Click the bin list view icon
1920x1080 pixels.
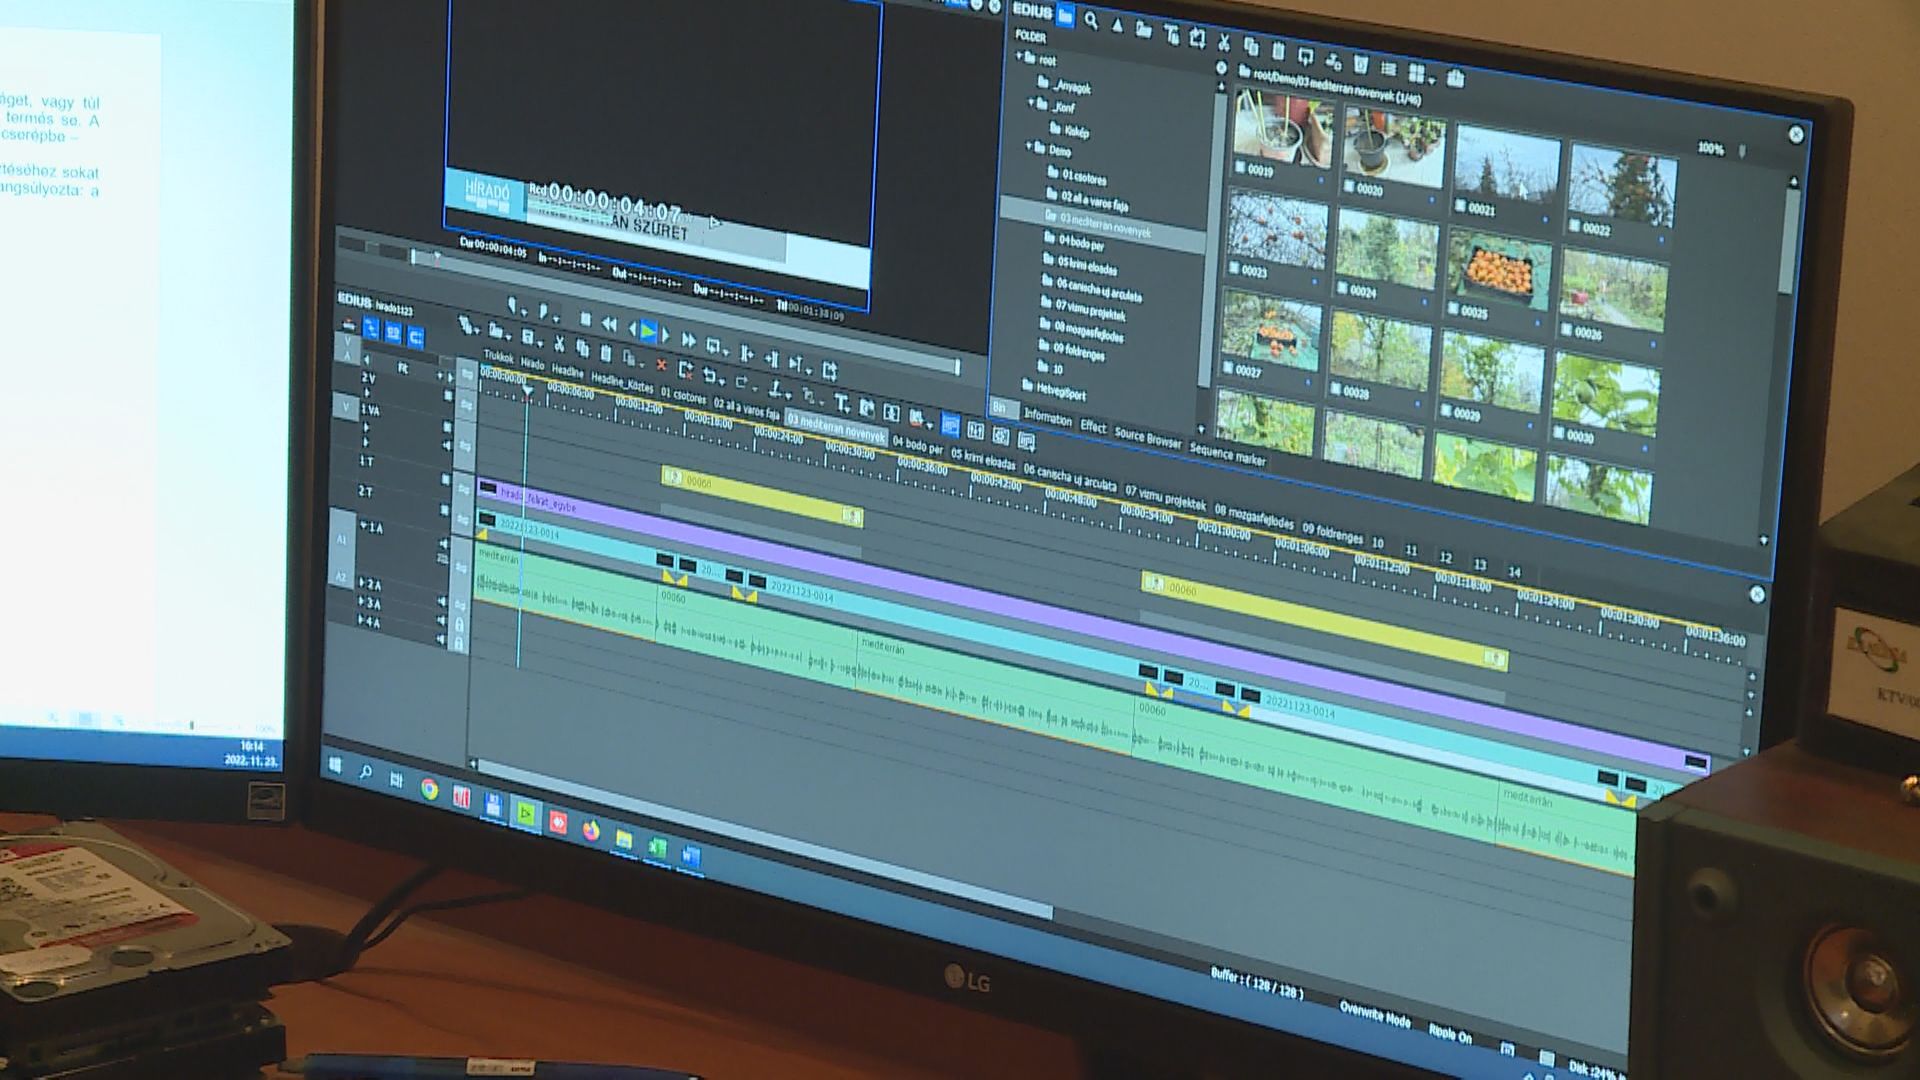tap(1388, 69)
